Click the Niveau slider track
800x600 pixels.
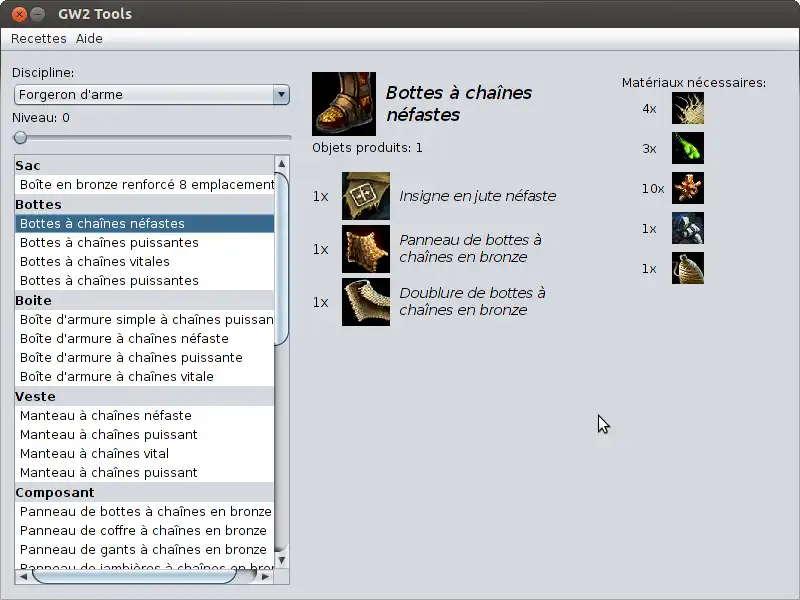152,138
